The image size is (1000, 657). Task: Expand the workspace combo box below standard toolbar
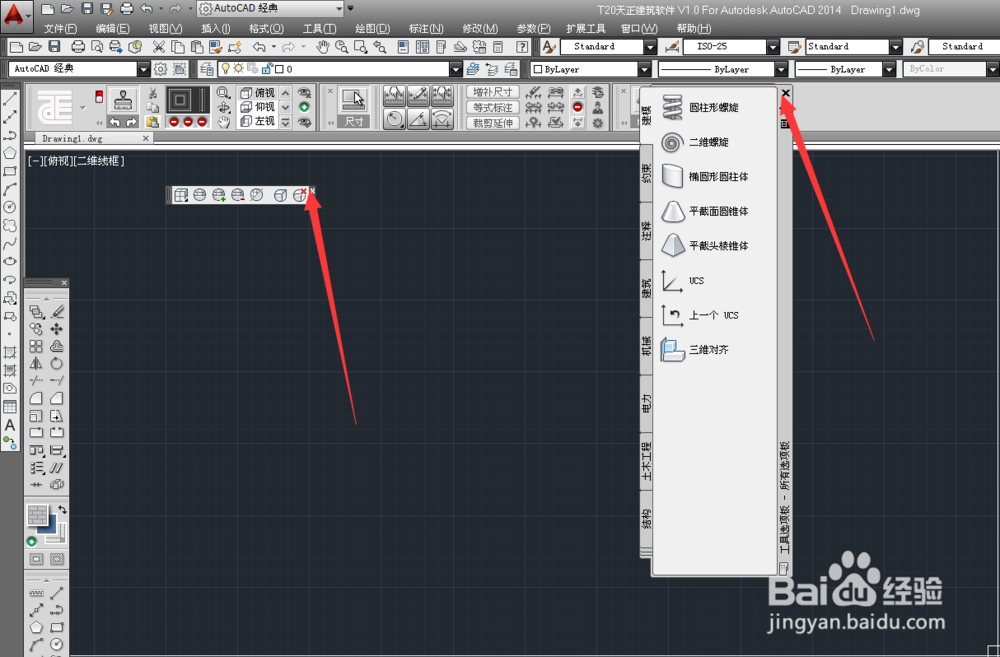tap(143, 69)
